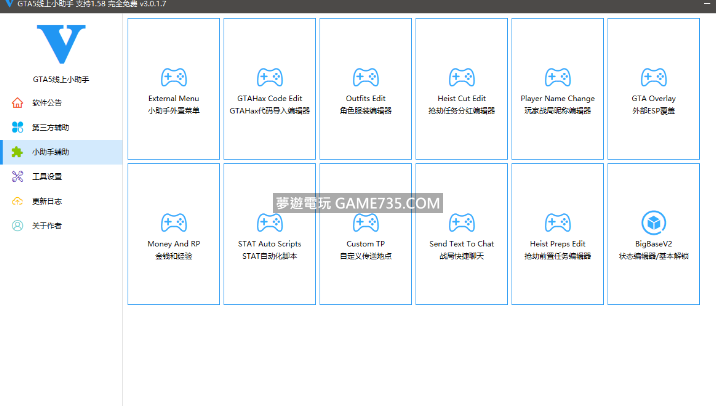
Task: Click the Custom TP label text
Action: (x=365, y=244)
